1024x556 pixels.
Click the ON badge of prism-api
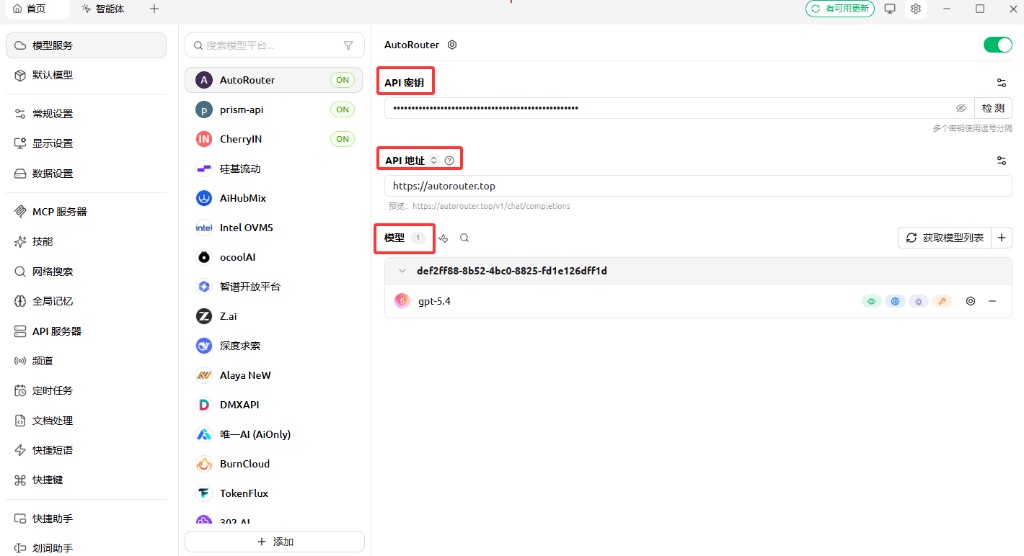pos(342,109)
